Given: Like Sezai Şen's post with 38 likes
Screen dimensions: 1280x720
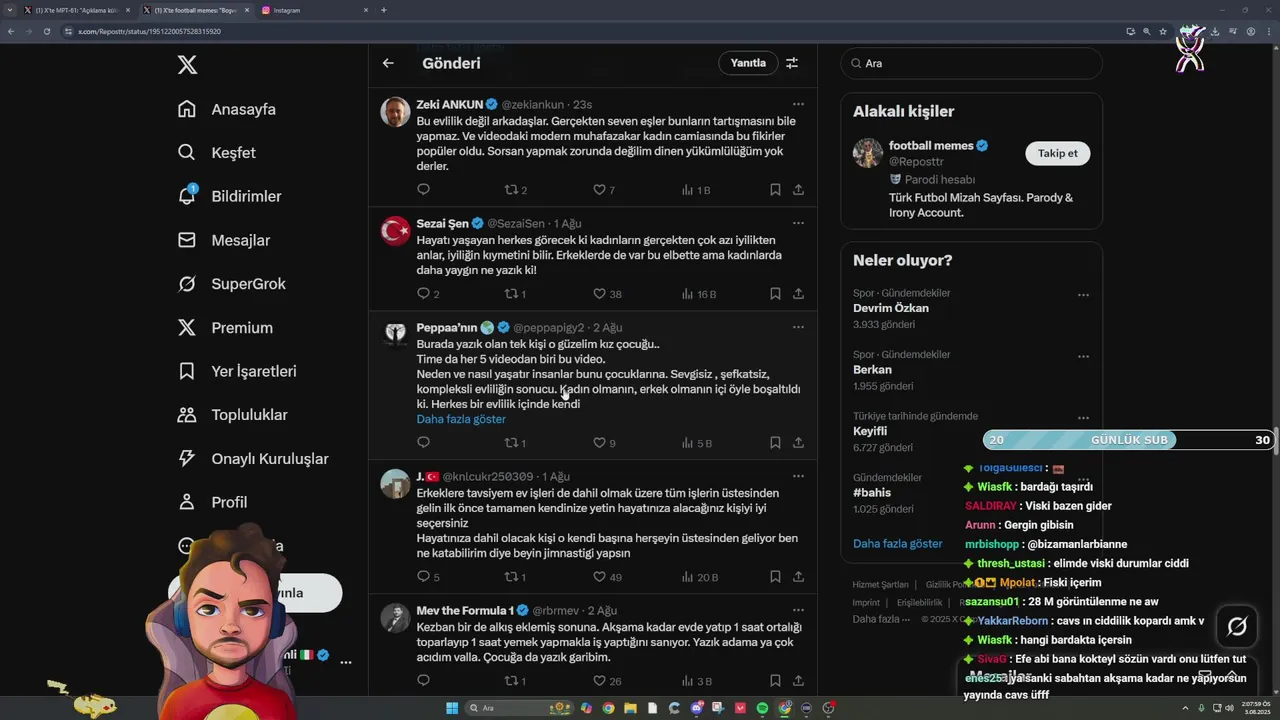Looking at the screenshot, I should pos(599,294).
